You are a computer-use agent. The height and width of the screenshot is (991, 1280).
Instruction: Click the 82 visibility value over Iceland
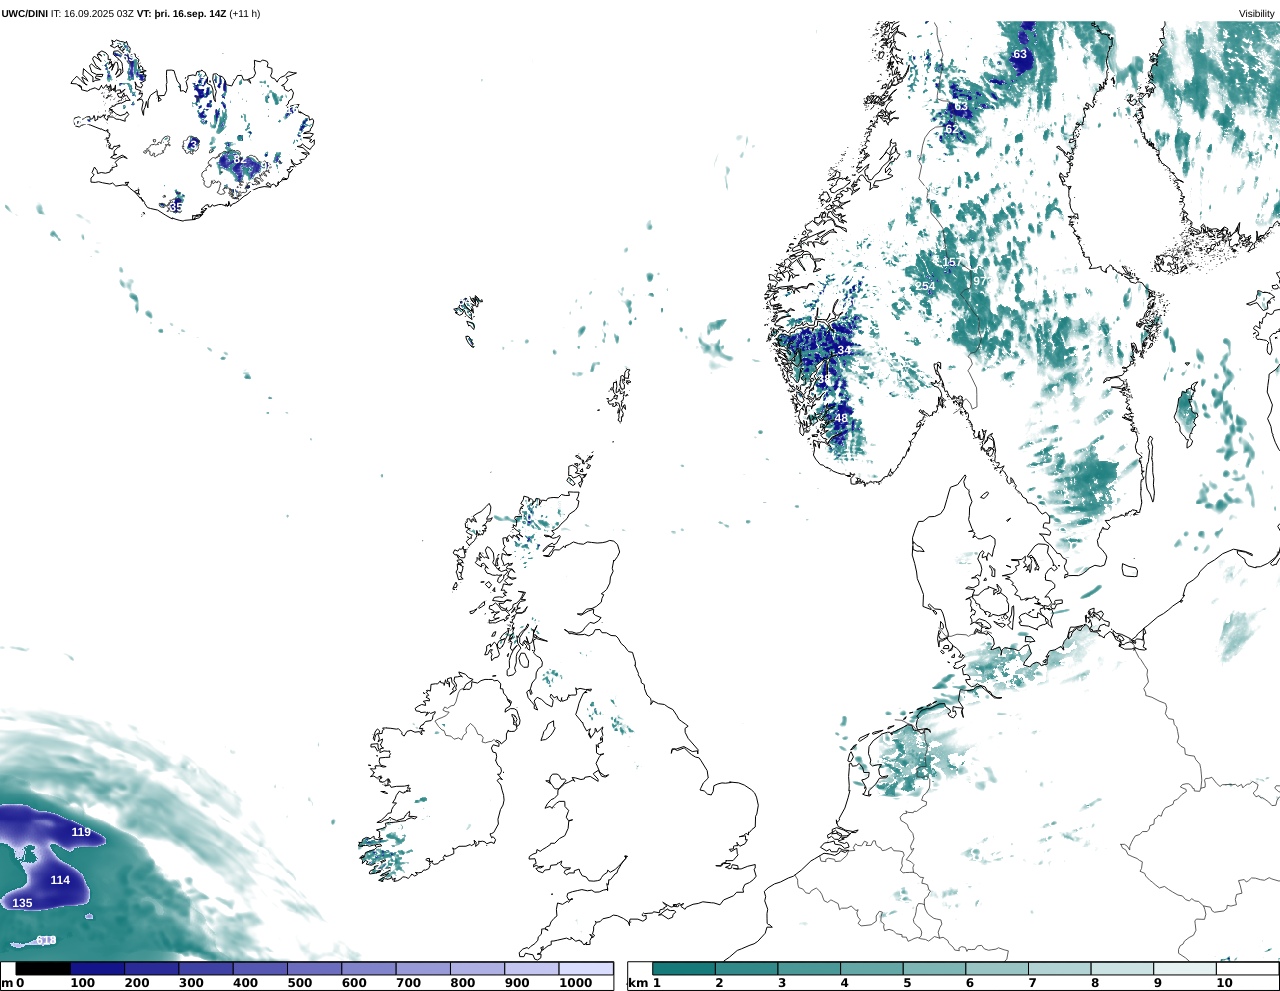[x=240, y=159]
